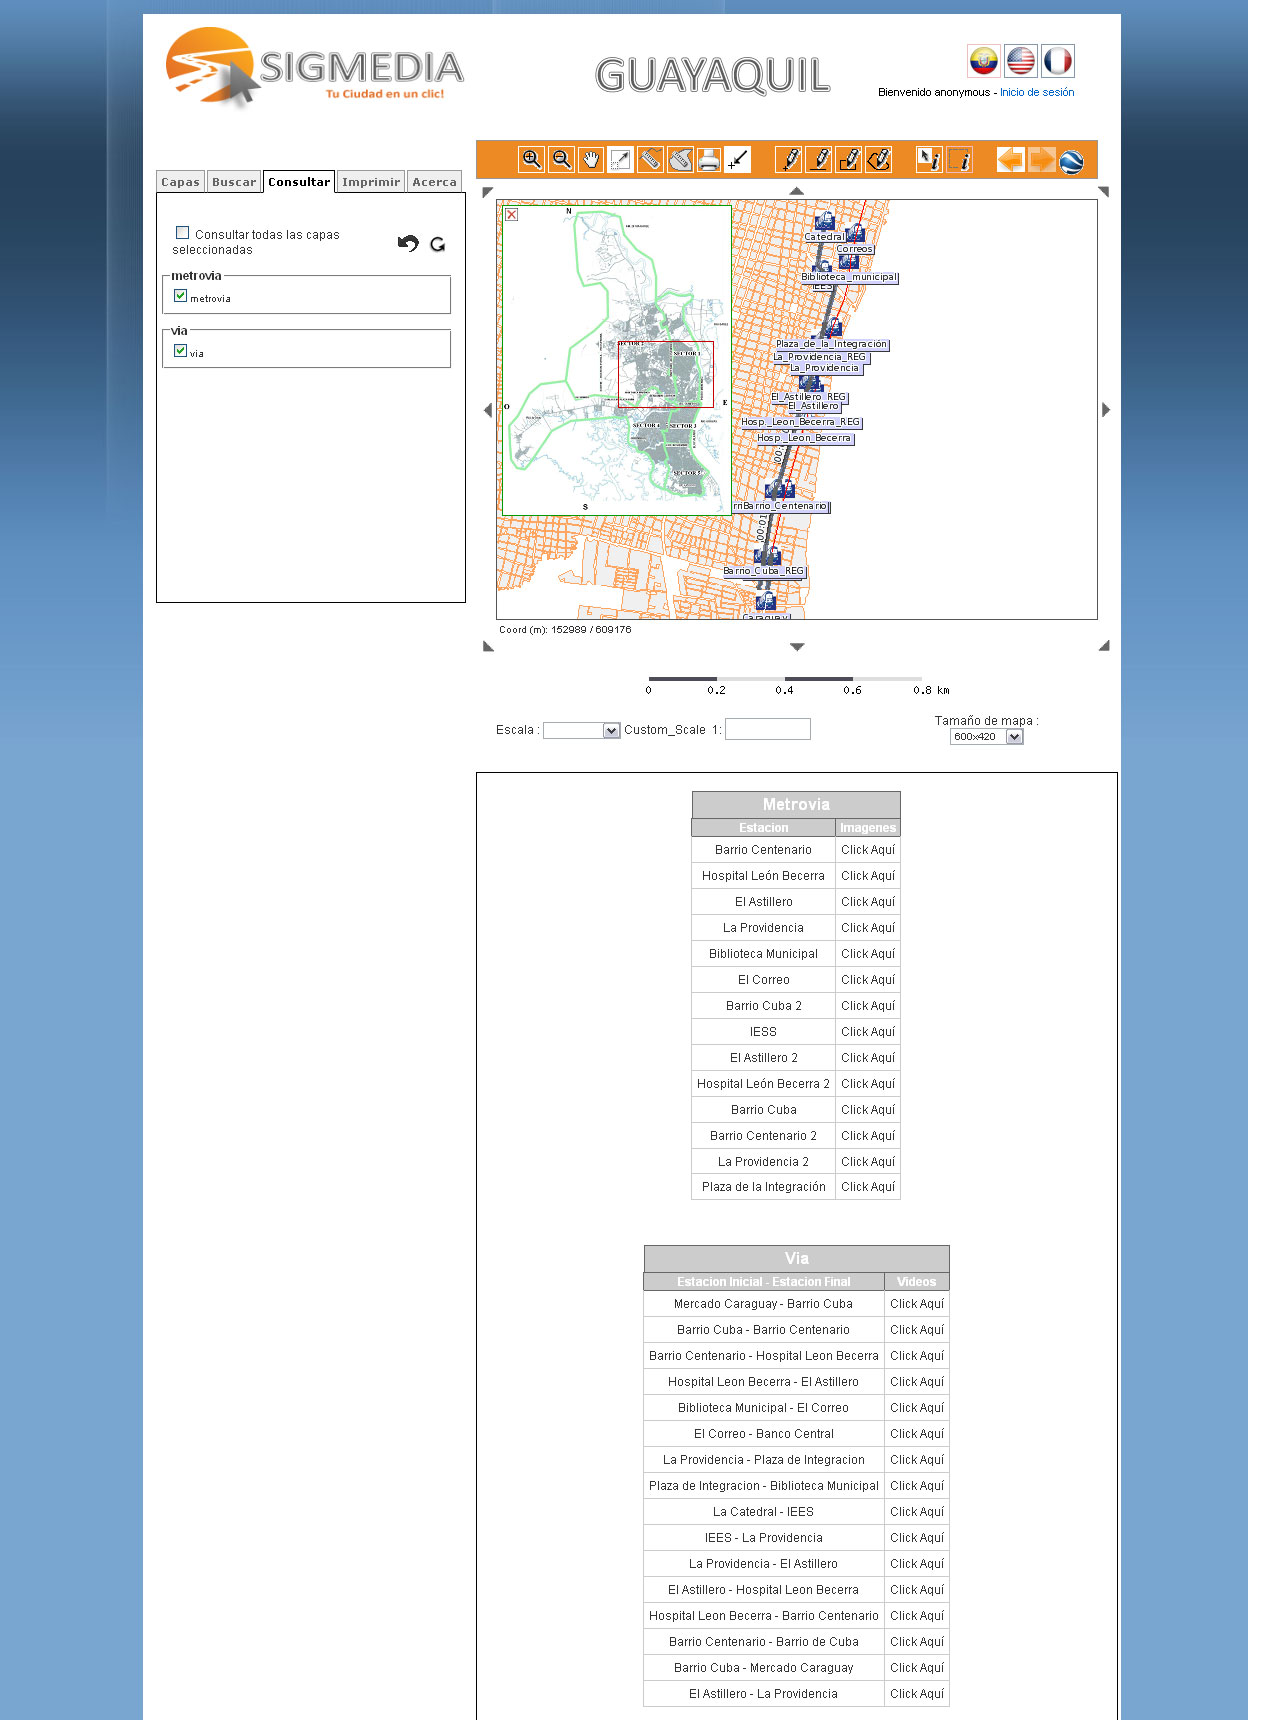Uncheck the metrovia layer checkbox

coord(181,296)
